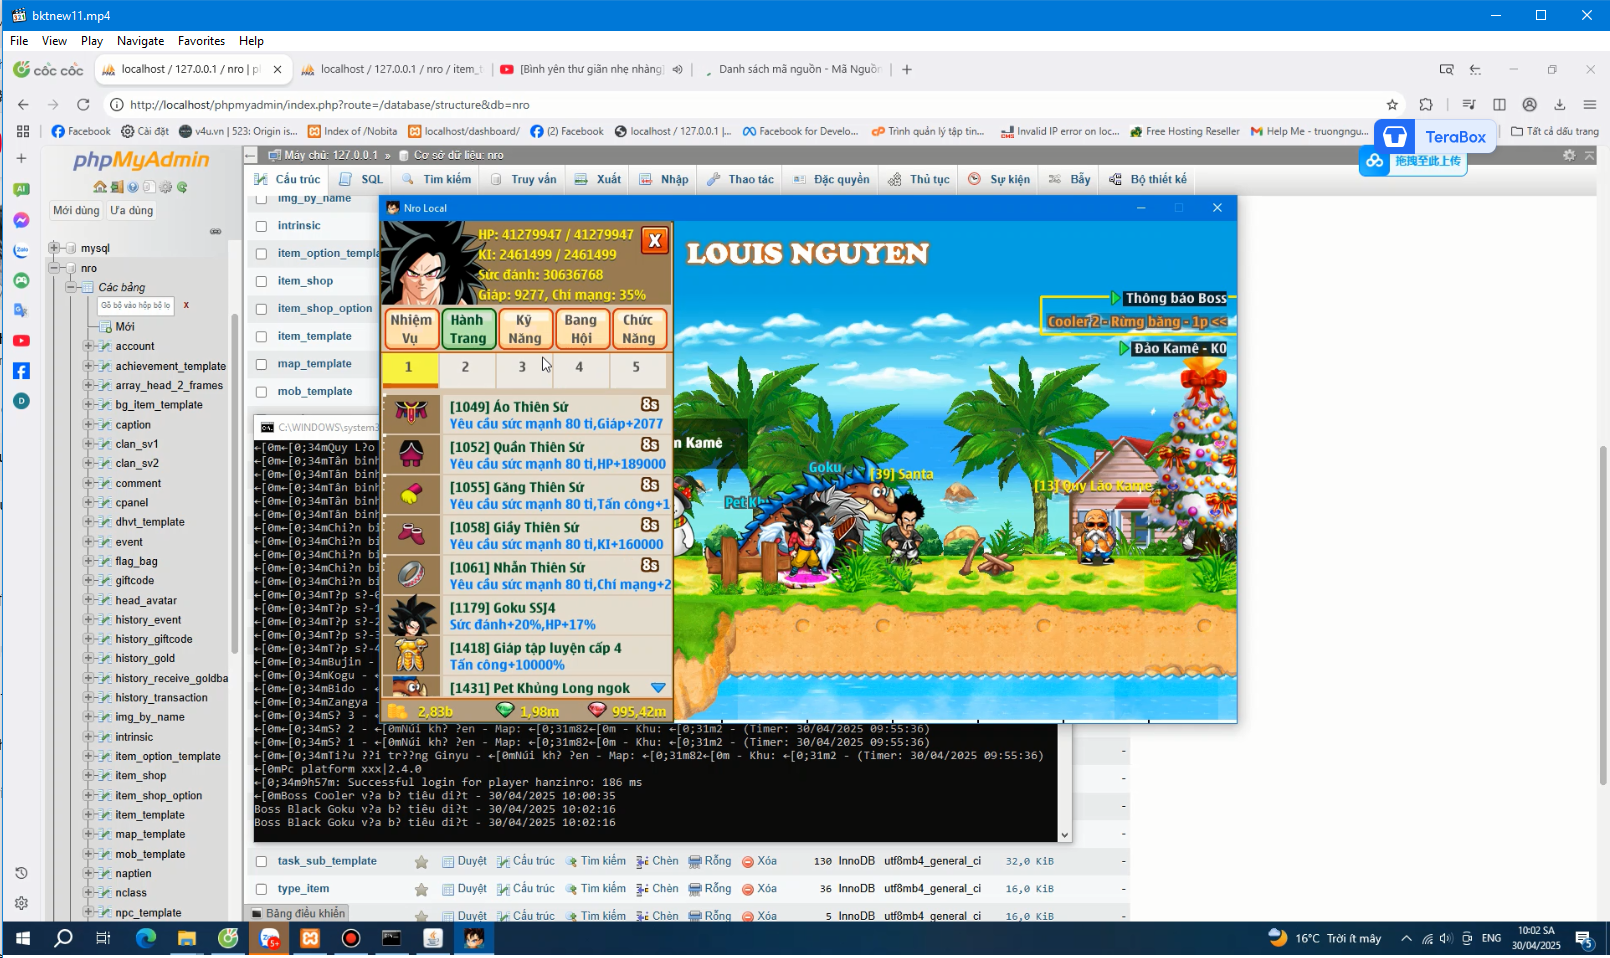Open TeraBox floating widget icon

[1395, 136]
